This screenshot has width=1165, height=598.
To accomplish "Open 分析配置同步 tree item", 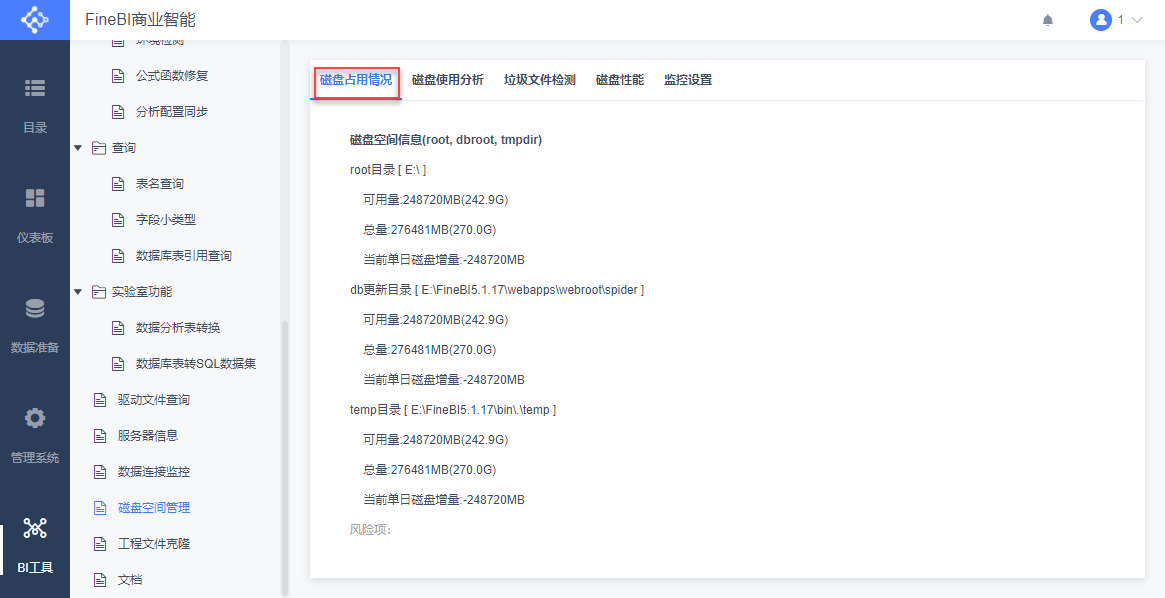I will pyautogui.click(x=172, y=111).
